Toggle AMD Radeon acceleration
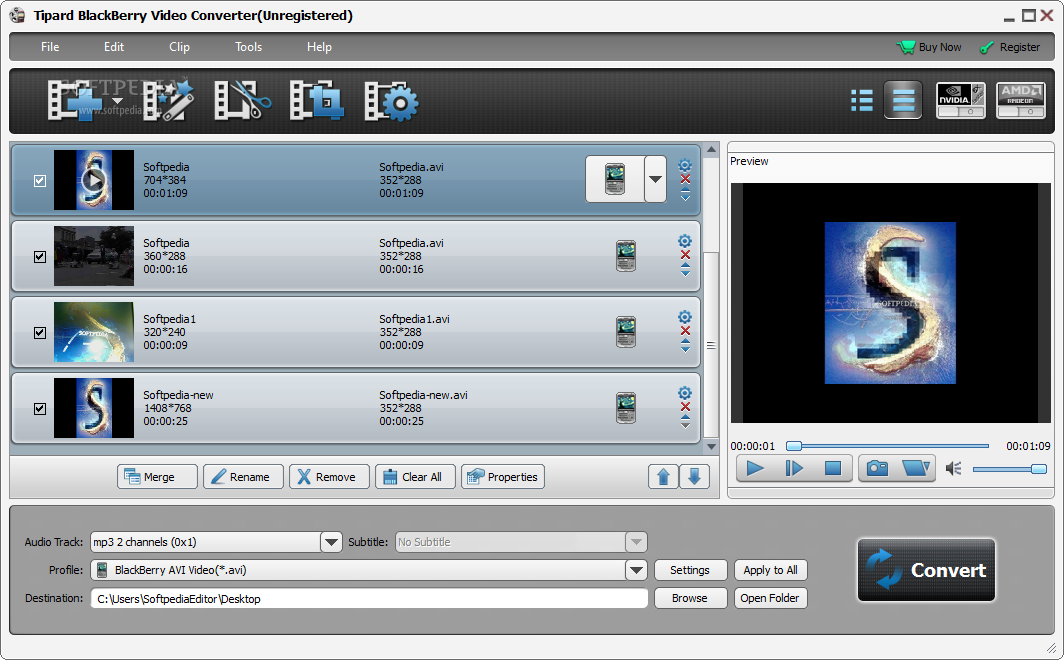 tap(1020, 100)
